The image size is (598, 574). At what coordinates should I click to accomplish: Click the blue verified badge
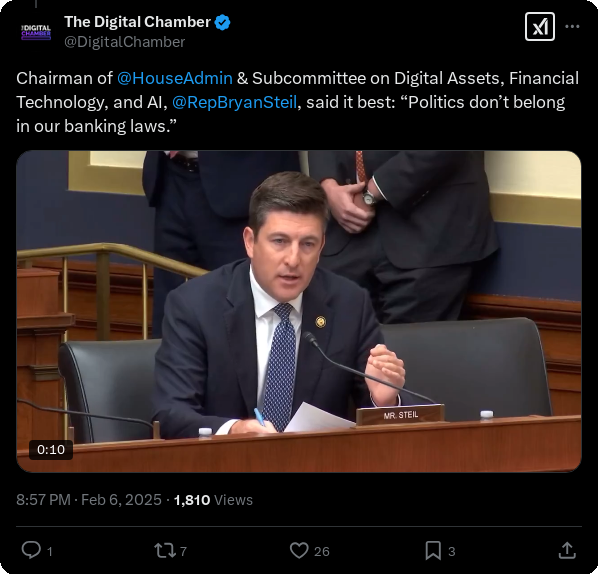coord(222,23)
